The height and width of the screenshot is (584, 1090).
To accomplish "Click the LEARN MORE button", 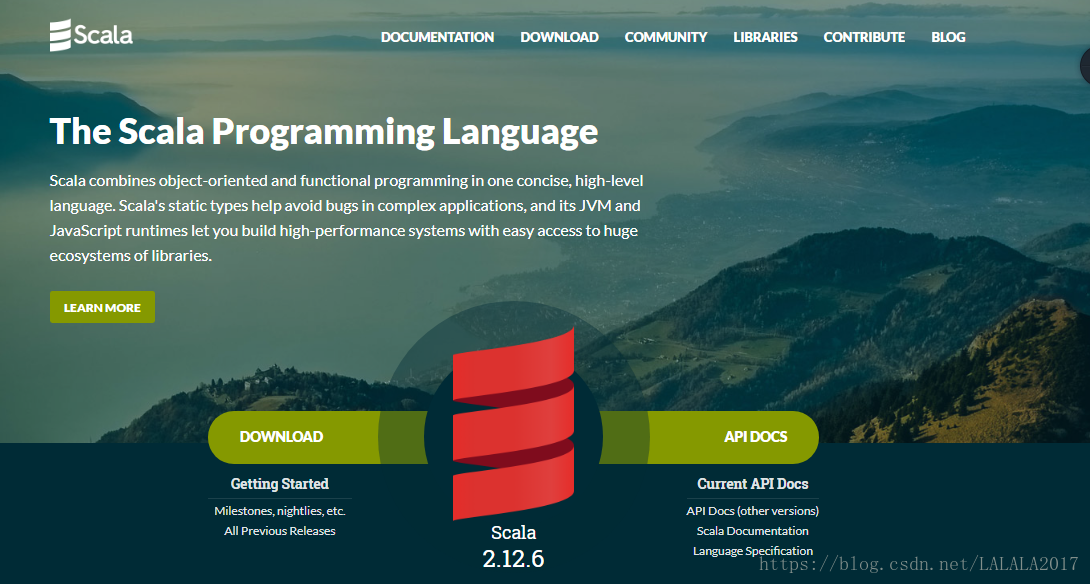I will [x=102, y=307].
